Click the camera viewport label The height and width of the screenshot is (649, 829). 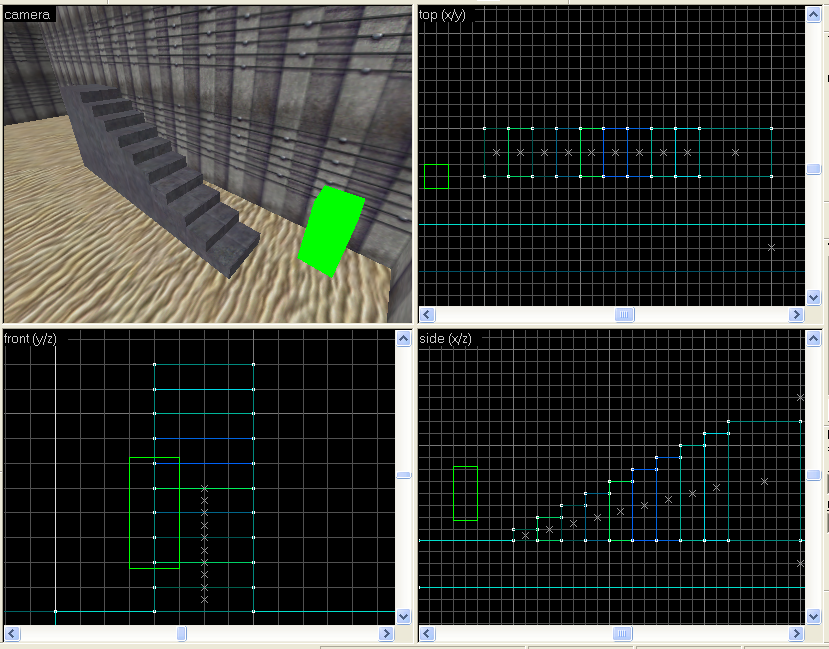(27, 15)
